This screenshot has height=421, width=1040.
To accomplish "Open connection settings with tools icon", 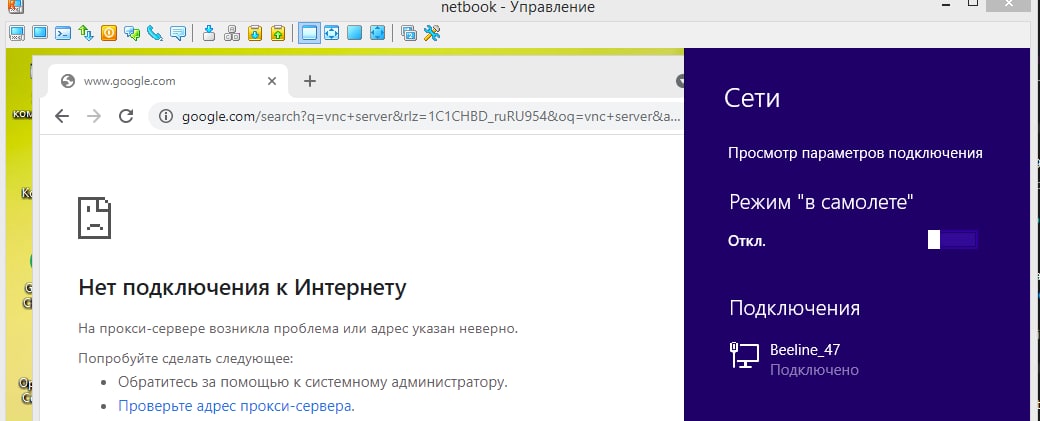I will 432,32.
